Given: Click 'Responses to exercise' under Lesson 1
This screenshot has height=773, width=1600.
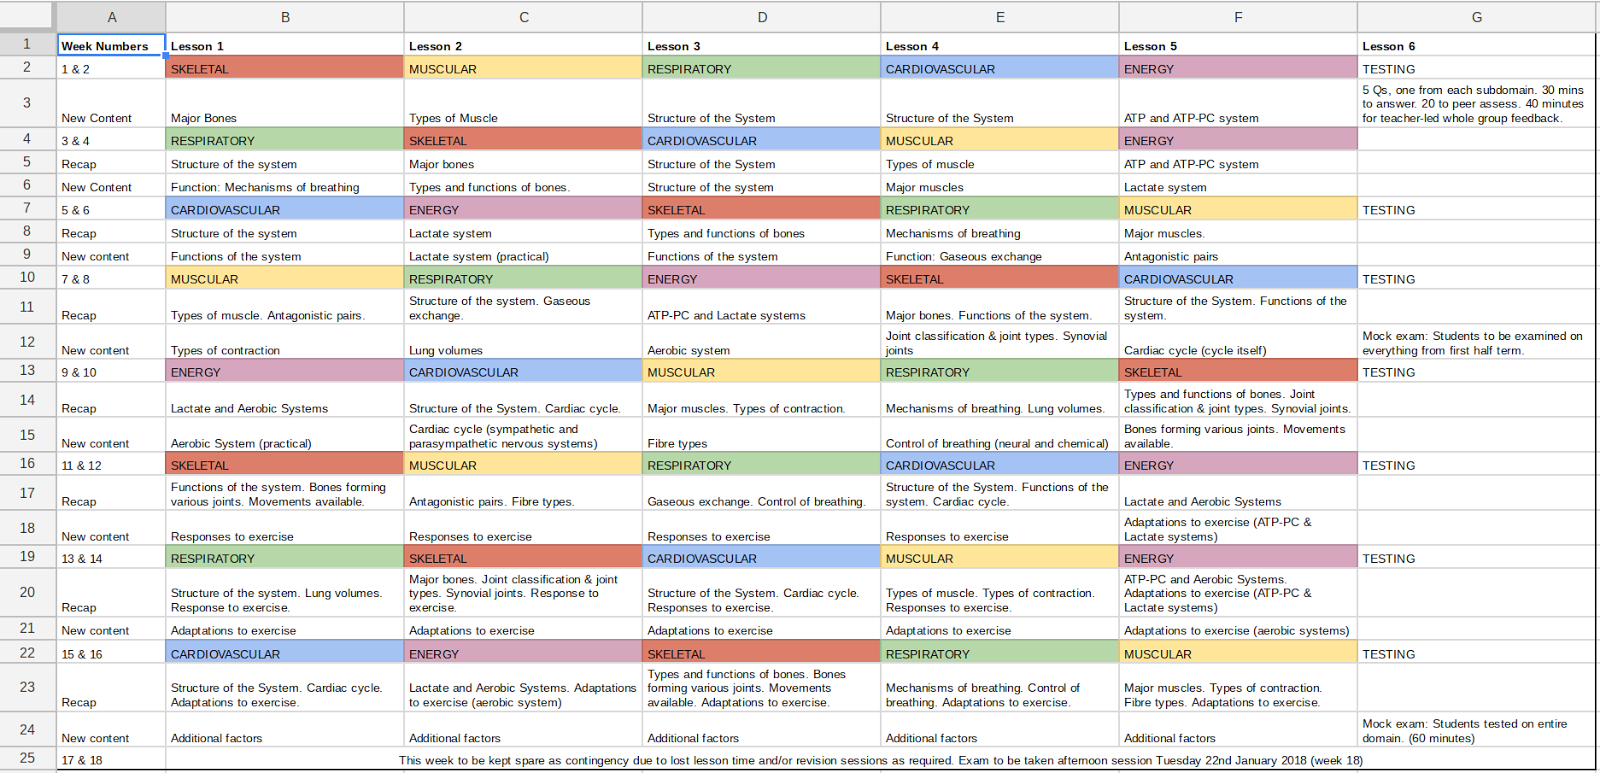Looking at the screenshot, I should coord(285,528).
